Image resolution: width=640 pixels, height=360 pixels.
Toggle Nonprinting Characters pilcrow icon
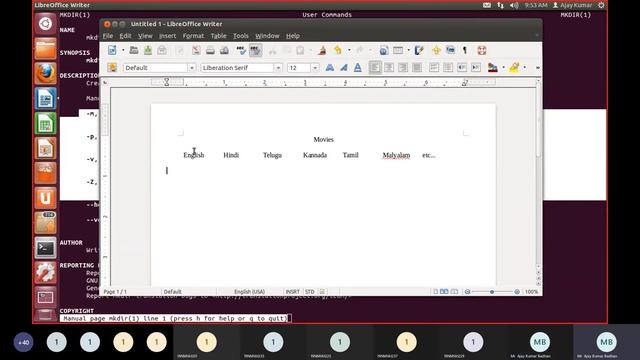click(x=464, y=50)
